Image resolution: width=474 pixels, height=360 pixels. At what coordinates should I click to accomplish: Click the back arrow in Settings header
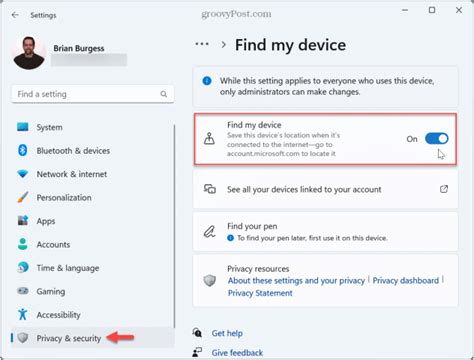[x=15, y=15]
